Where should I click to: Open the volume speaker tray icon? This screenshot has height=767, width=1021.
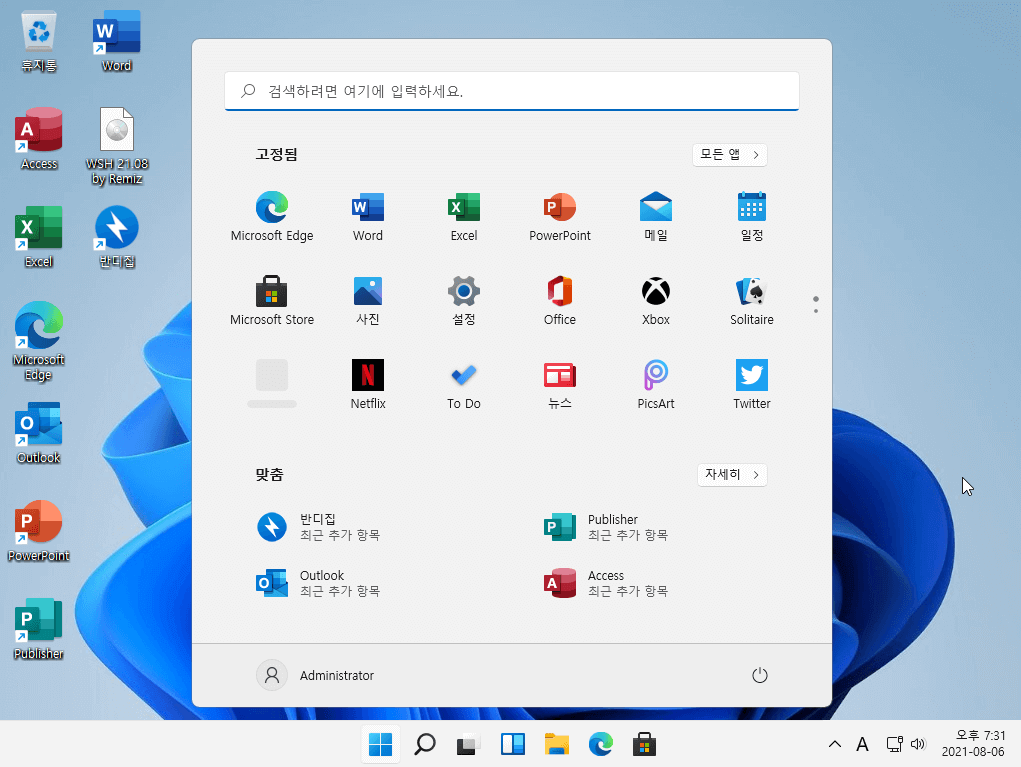point(918,744)
